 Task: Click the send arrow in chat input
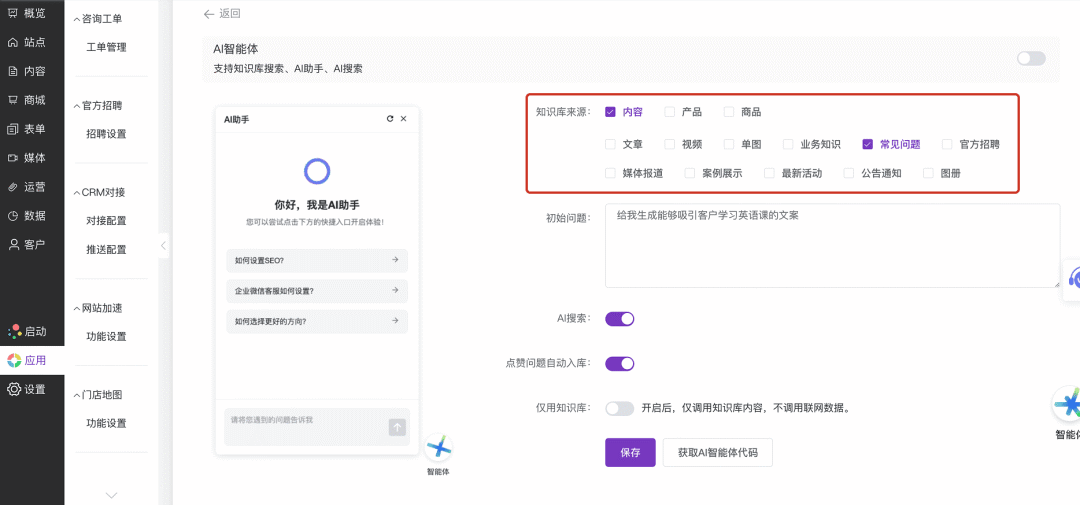[397, 427]
